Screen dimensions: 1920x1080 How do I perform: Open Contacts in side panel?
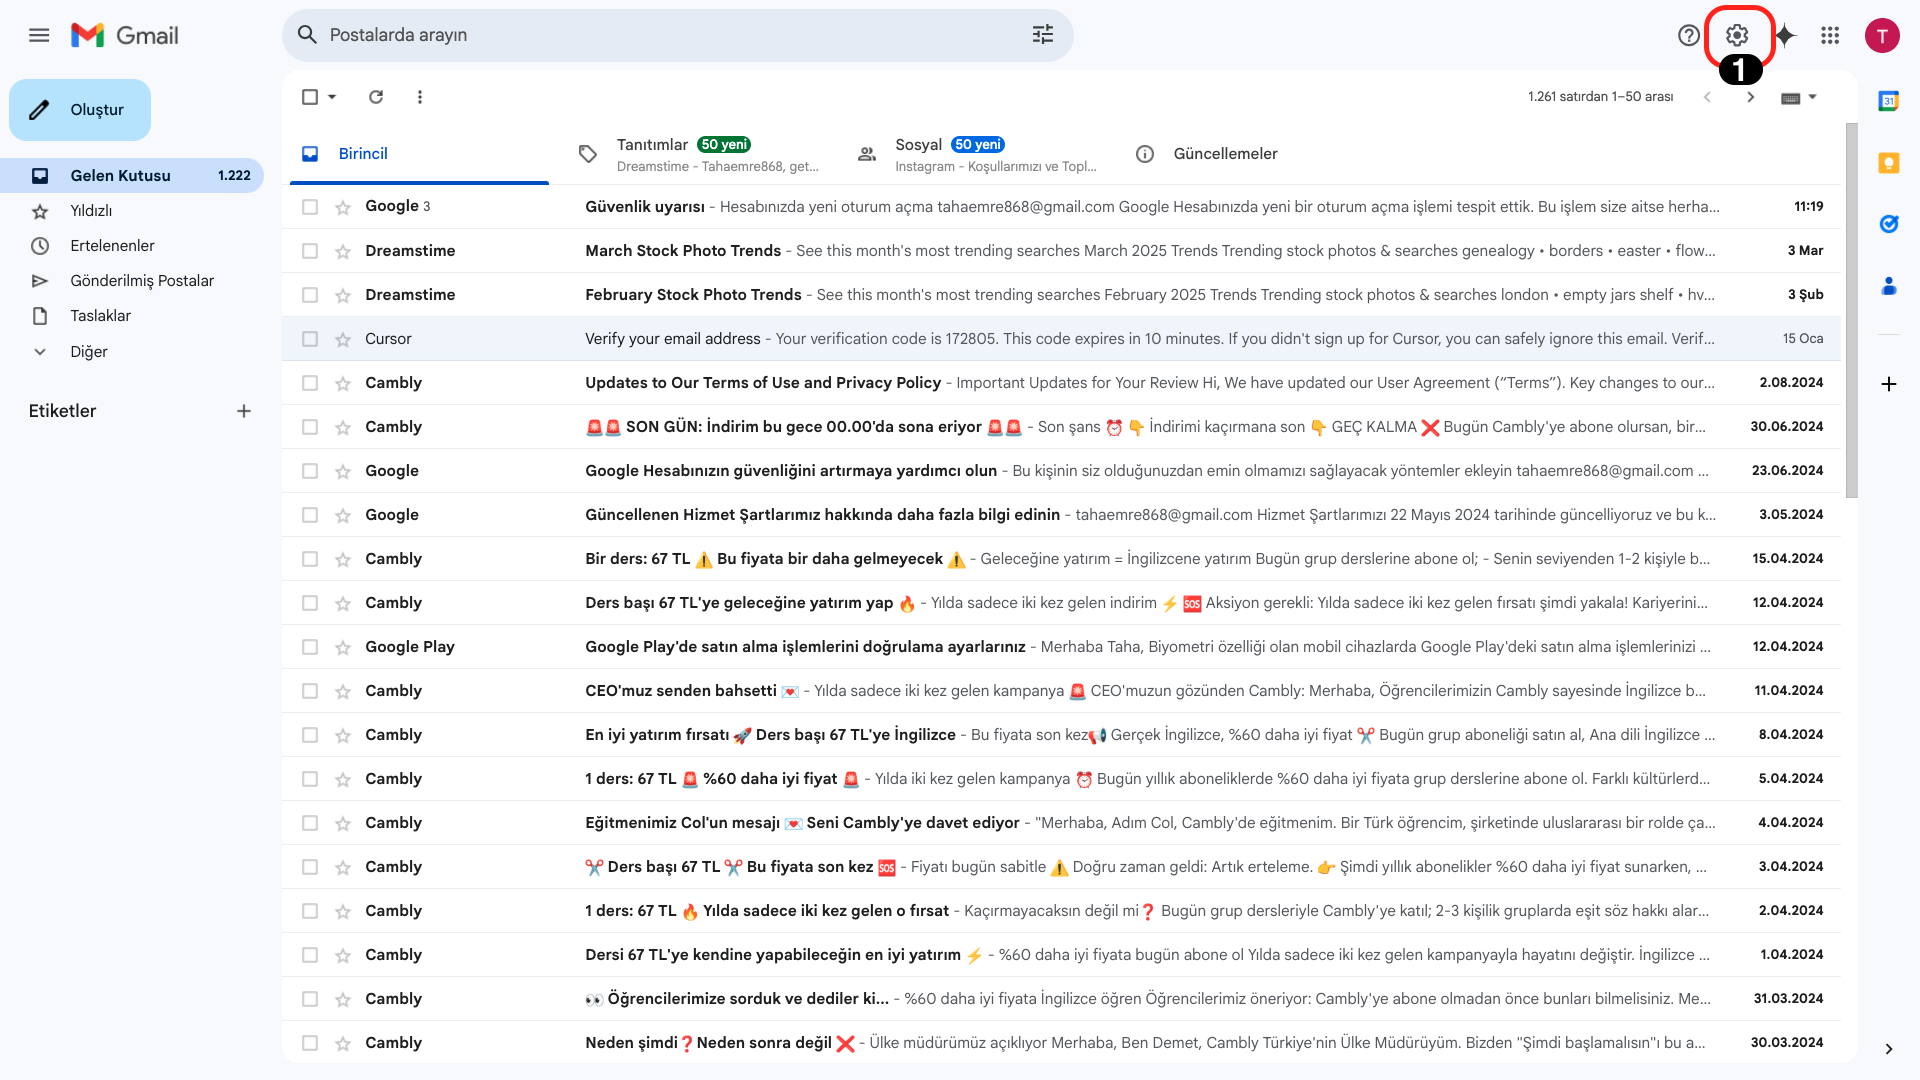(x=1888, y=286)
